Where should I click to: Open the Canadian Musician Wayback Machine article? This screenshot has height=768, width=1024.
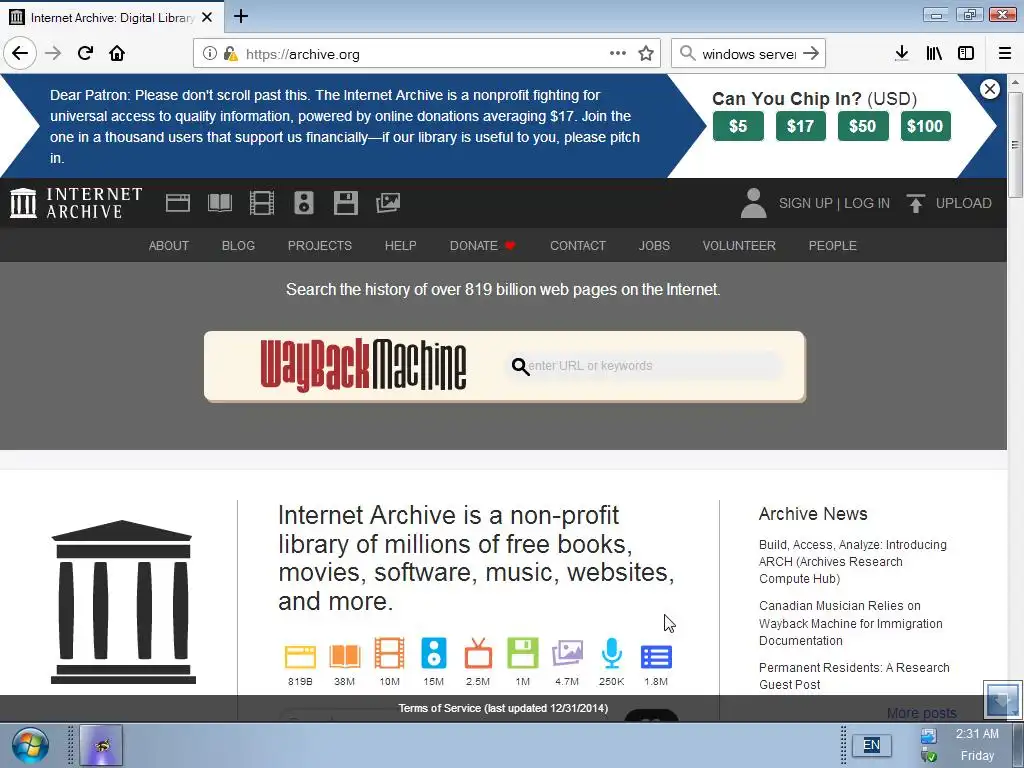(850, 623)
